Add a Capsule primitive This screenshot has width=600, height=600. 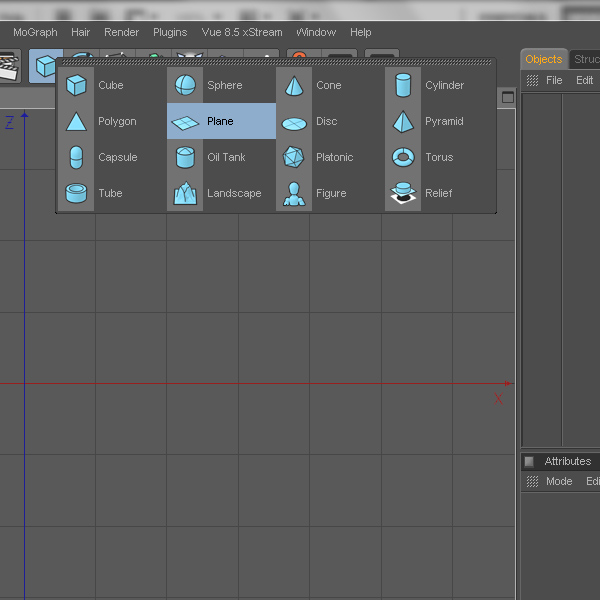[x=112, y=157]
